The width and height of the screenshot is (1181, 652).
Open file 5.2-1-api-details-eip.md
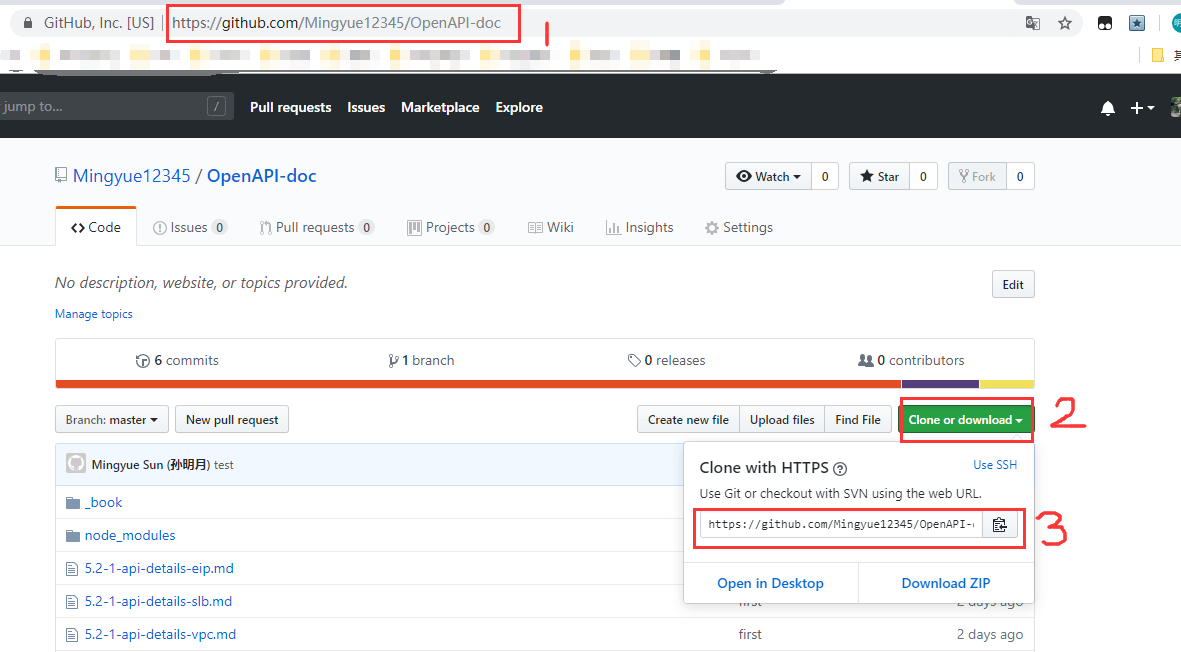click(159, 568)
